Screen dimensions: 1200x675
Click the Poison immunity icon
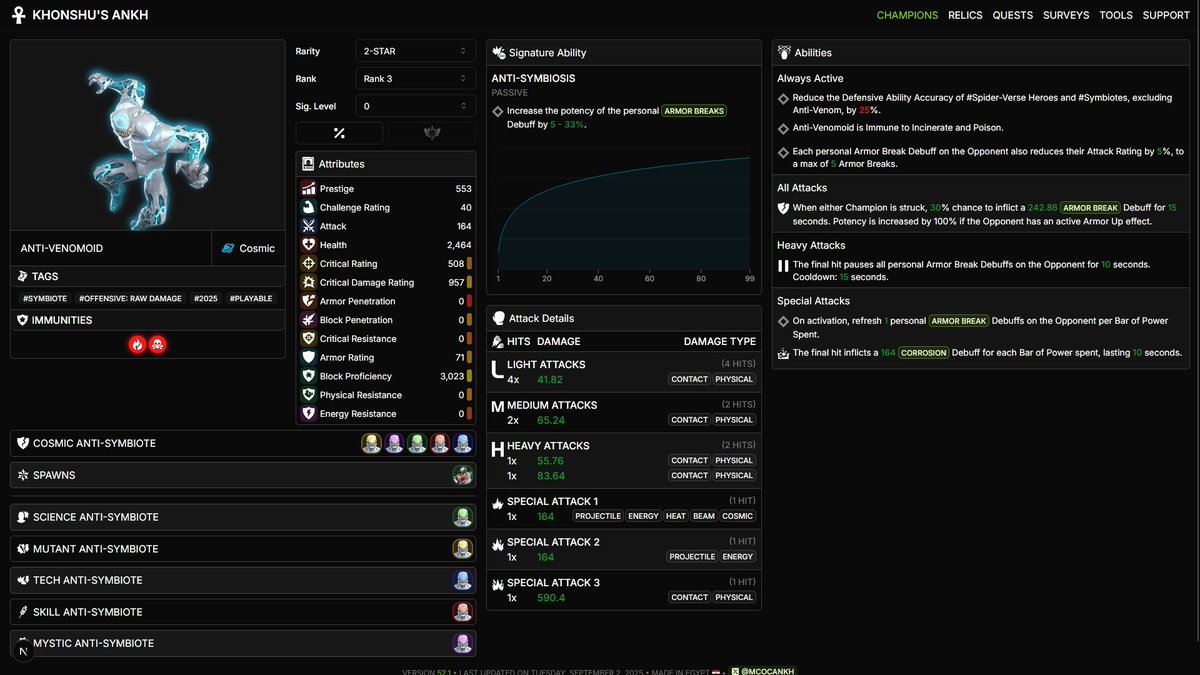click(157, 344)
